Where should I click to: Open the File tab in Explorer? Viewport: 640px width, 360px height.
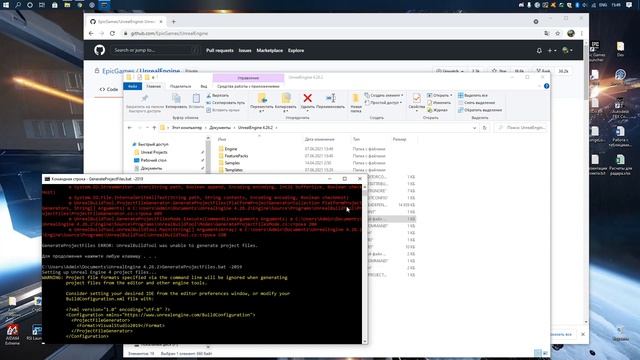tap(133, 86)
